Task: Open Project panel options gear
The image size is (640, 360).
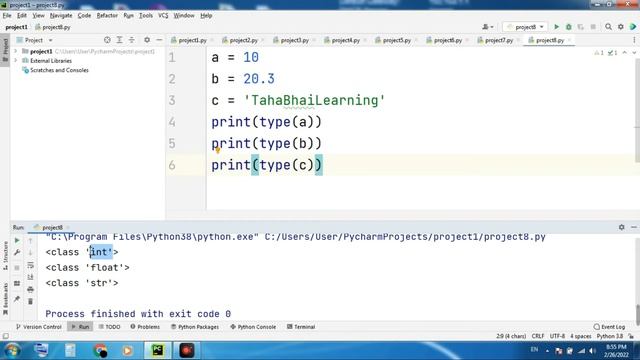Action: coord(147,40)
